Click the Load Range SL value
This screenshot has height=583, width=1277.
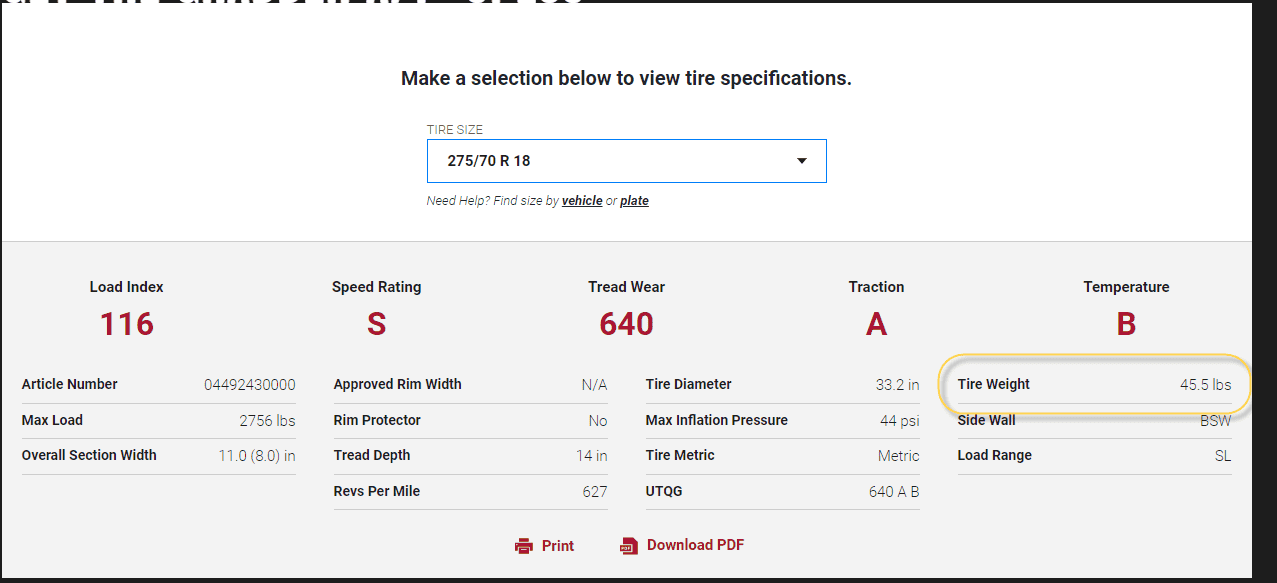[1222, 456]
